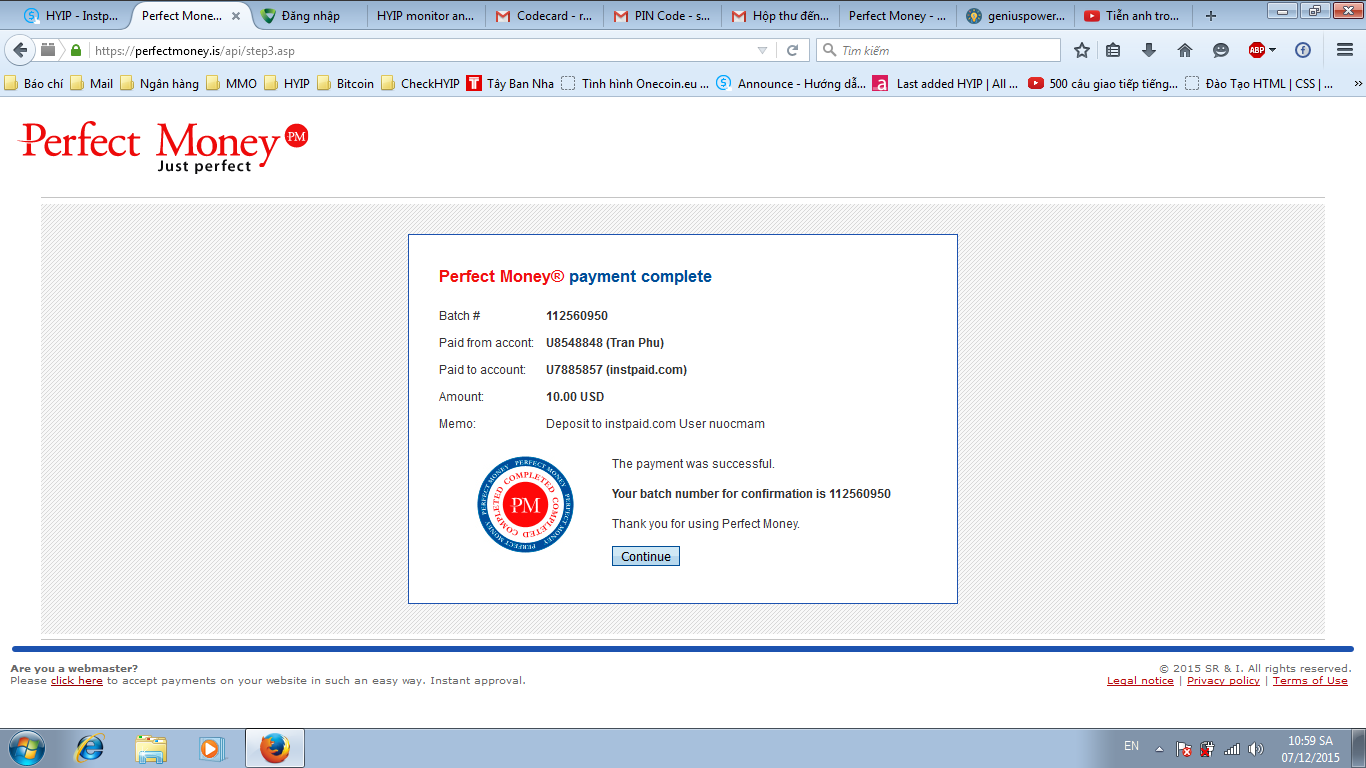Open the Tình hình Onecoin.eu bookmark

pyautogui.click(x=635, y=84)
